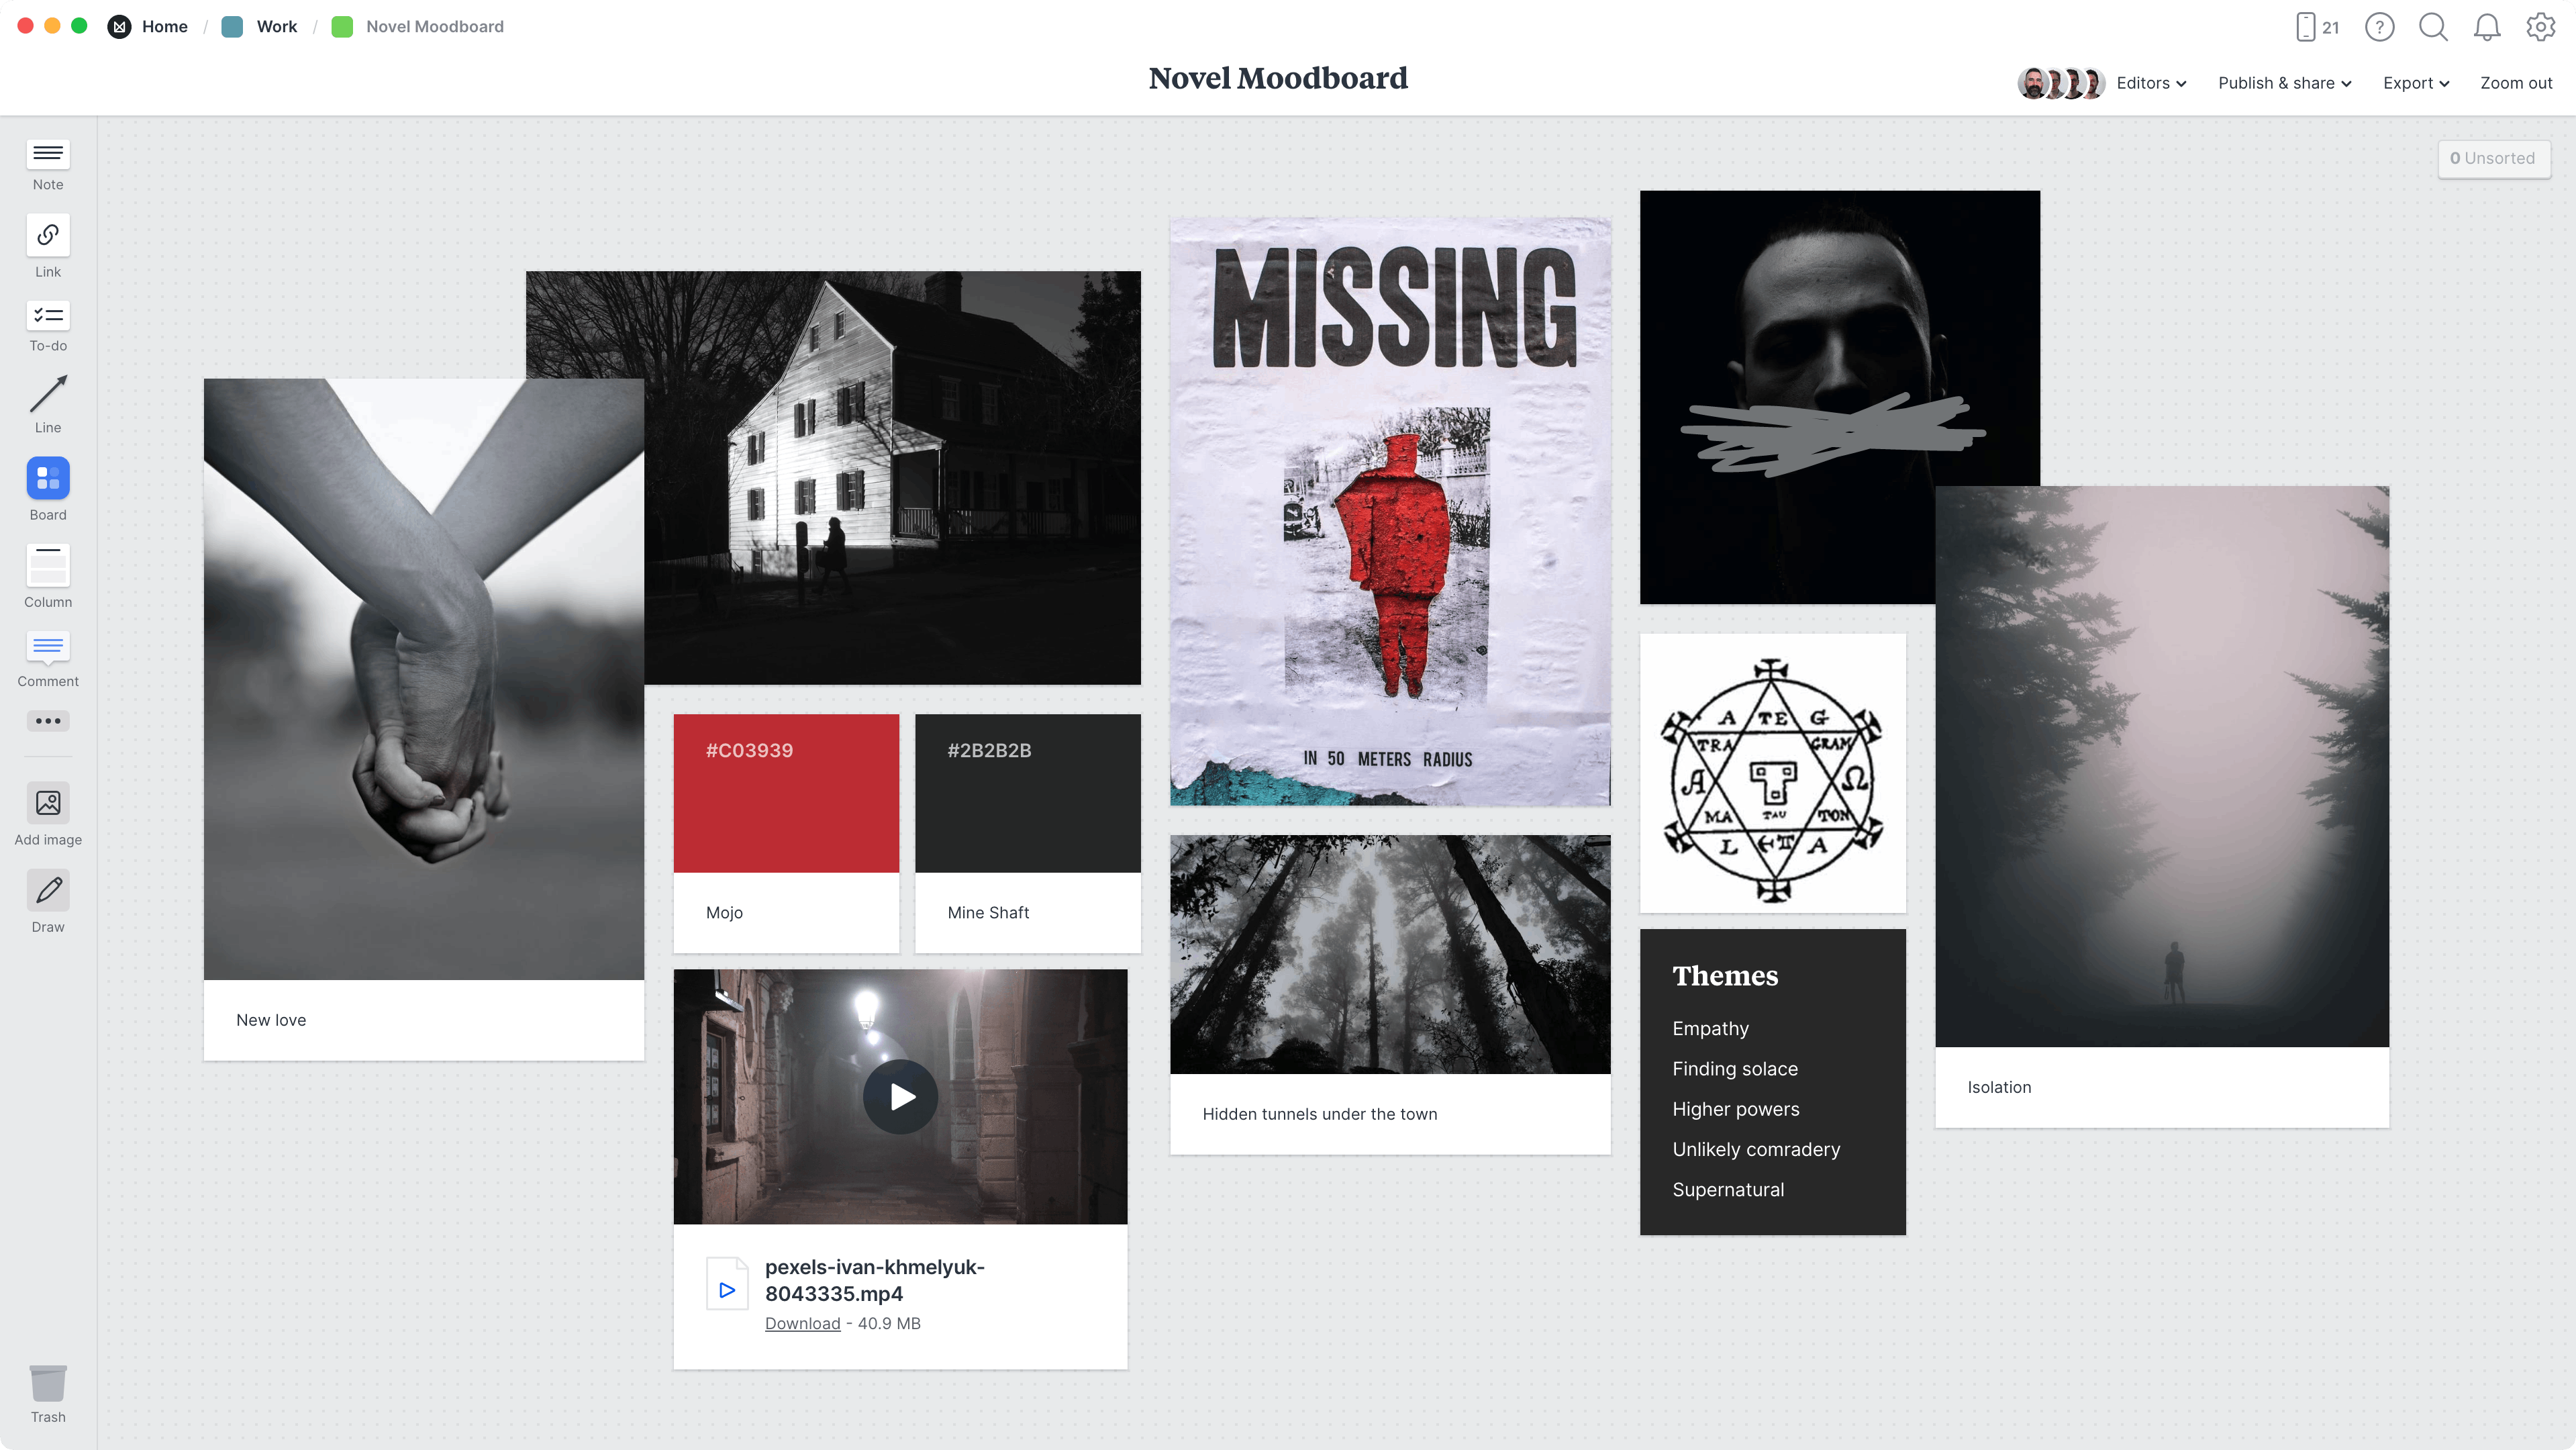This screenshot has height=1450, width=2576.
Task: Expand the Editors dropdown menu
Action: pos(2151,83)
